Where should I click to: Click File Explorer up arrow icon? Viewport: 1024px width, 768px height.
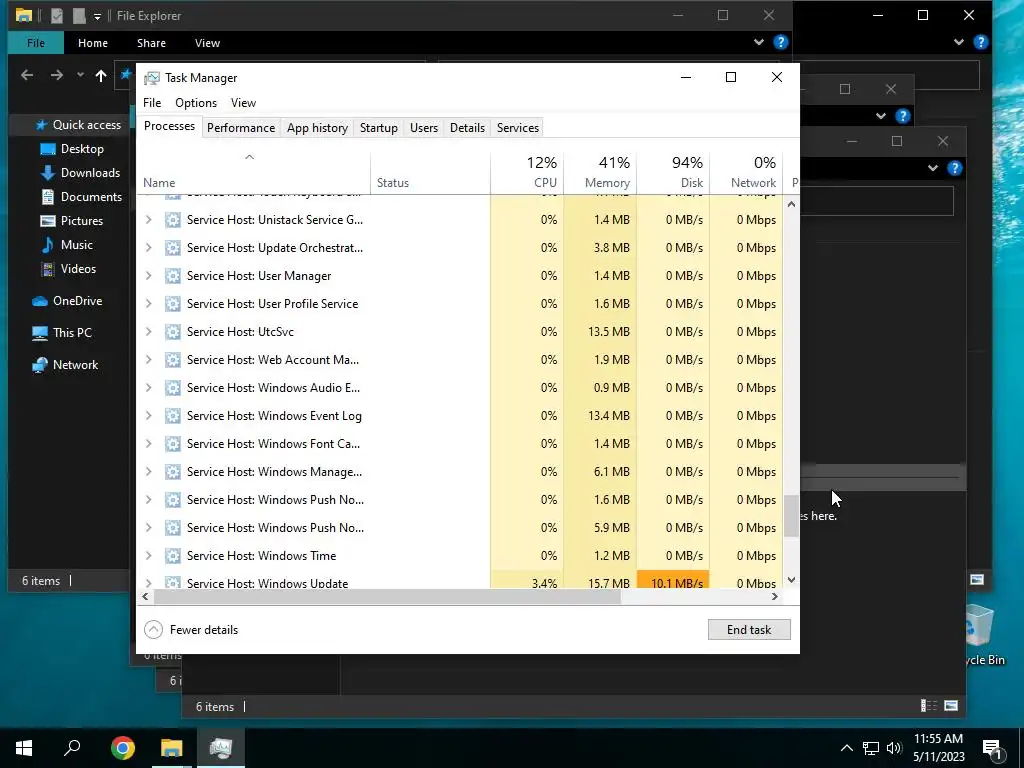tap(101, 75)
